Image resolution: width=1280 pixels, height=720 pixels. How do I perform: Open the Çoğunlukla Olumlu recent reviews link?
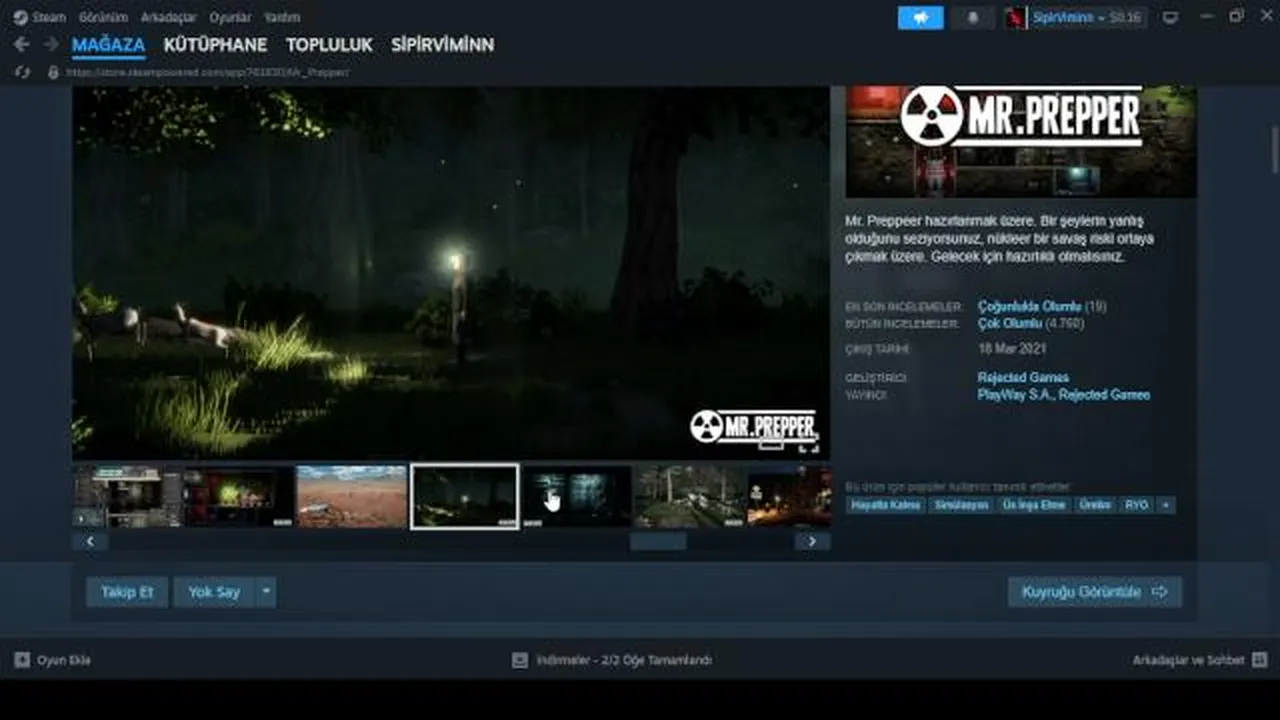[1029, 306]
